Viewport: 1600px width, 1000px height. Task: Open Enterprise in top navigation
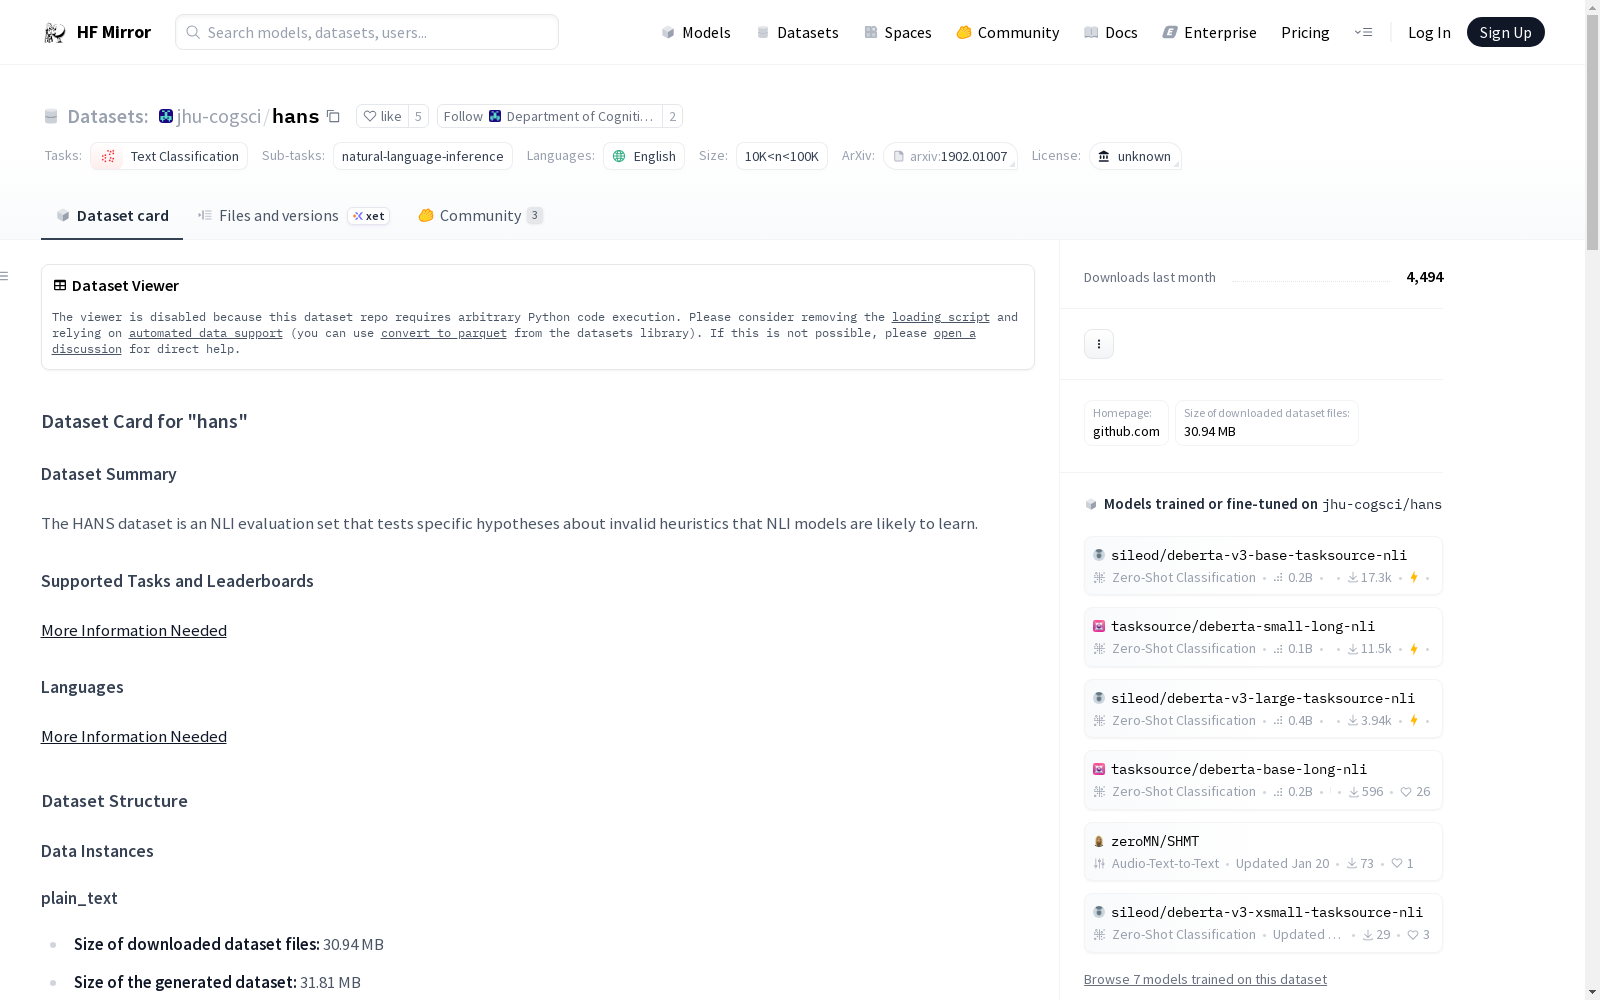pyautogui.click(x=1210, y=33)
